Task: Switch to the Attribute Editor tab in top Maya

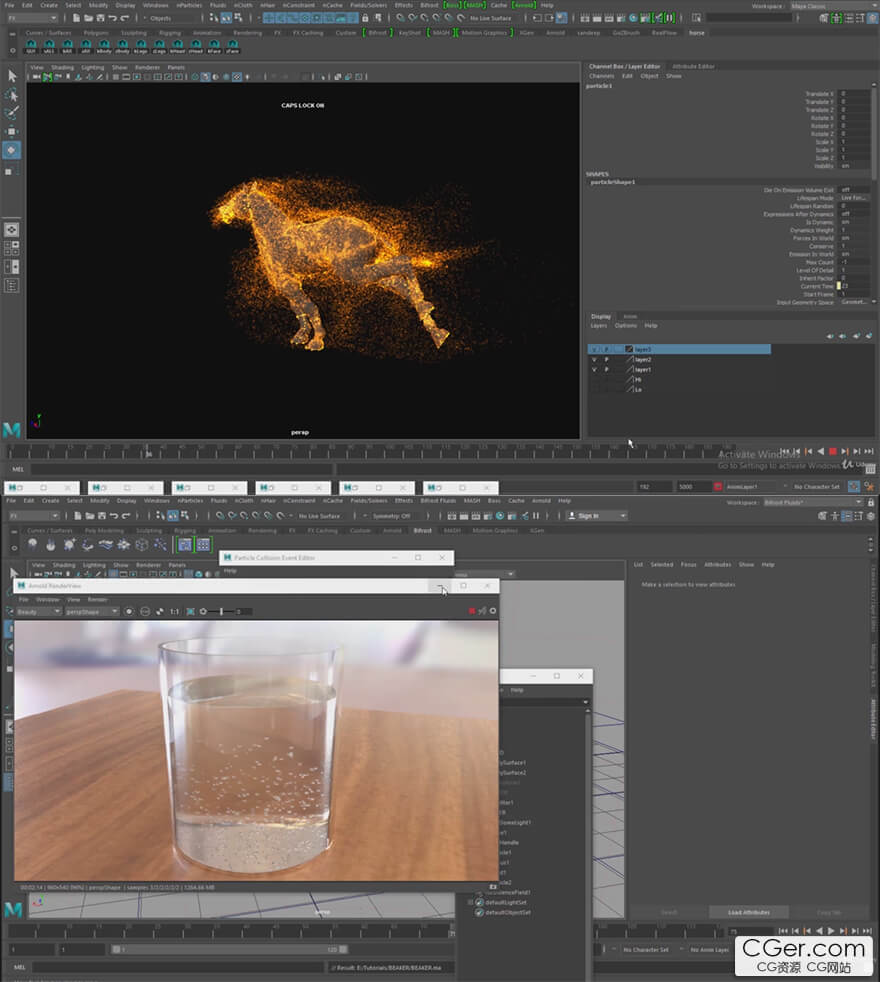Action: pos(693,66)
